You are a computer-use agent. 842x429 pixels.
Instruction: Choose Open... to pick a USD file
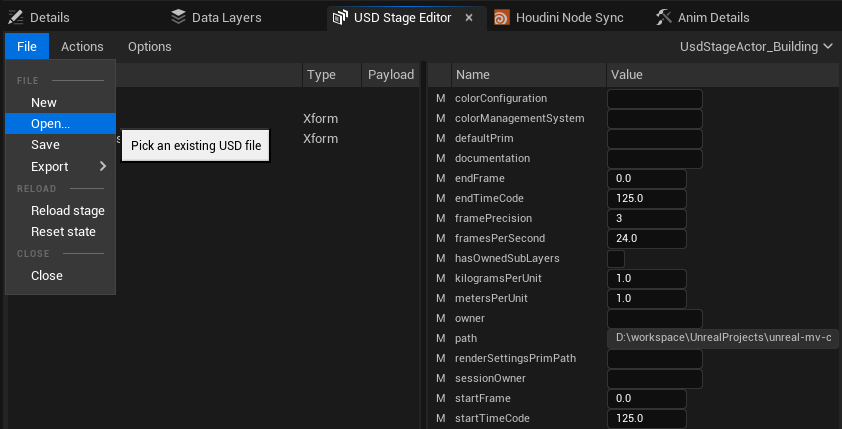[x=60, y=123]
